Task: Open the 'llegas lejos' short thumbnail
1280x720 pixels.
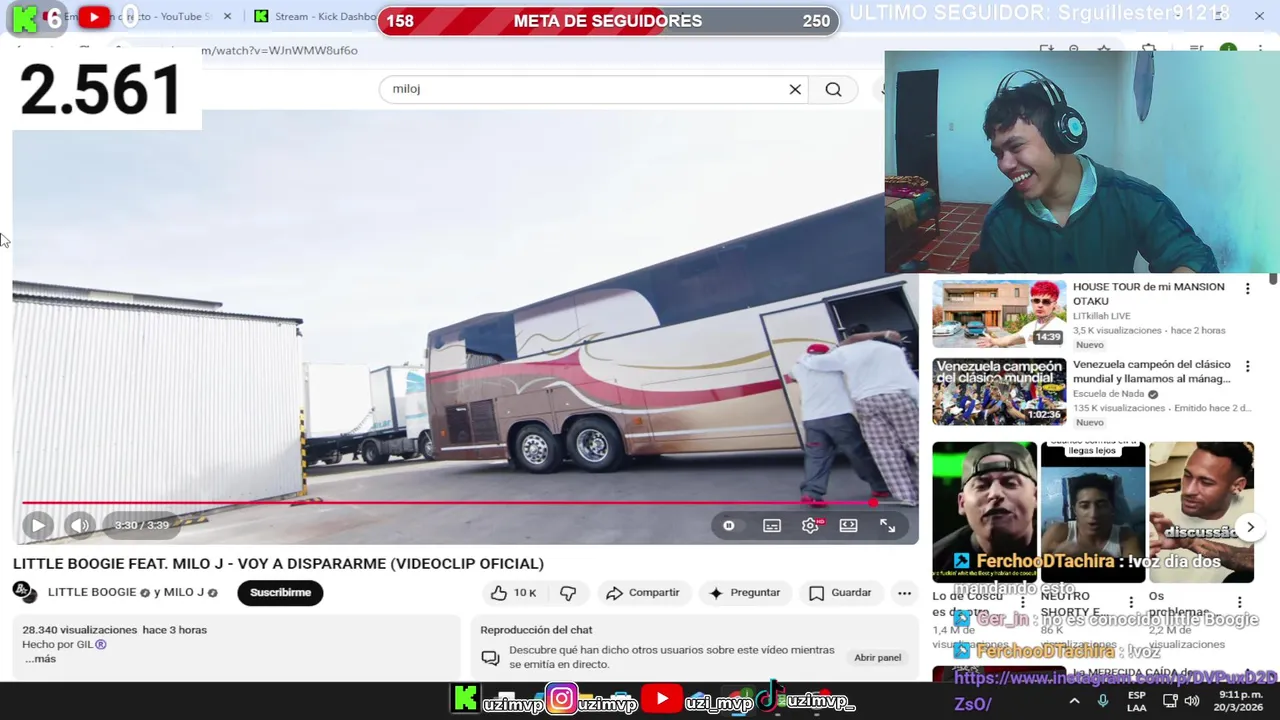Action: point(1093,512)
